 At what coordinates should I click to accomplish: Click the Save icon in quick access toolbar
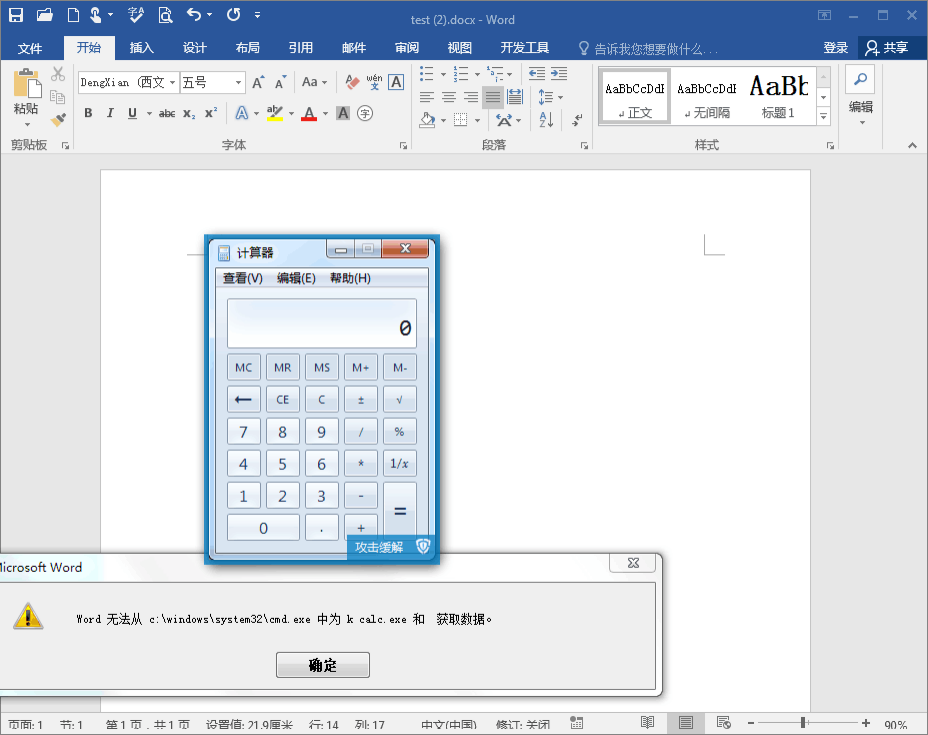(x=16, y=15)
